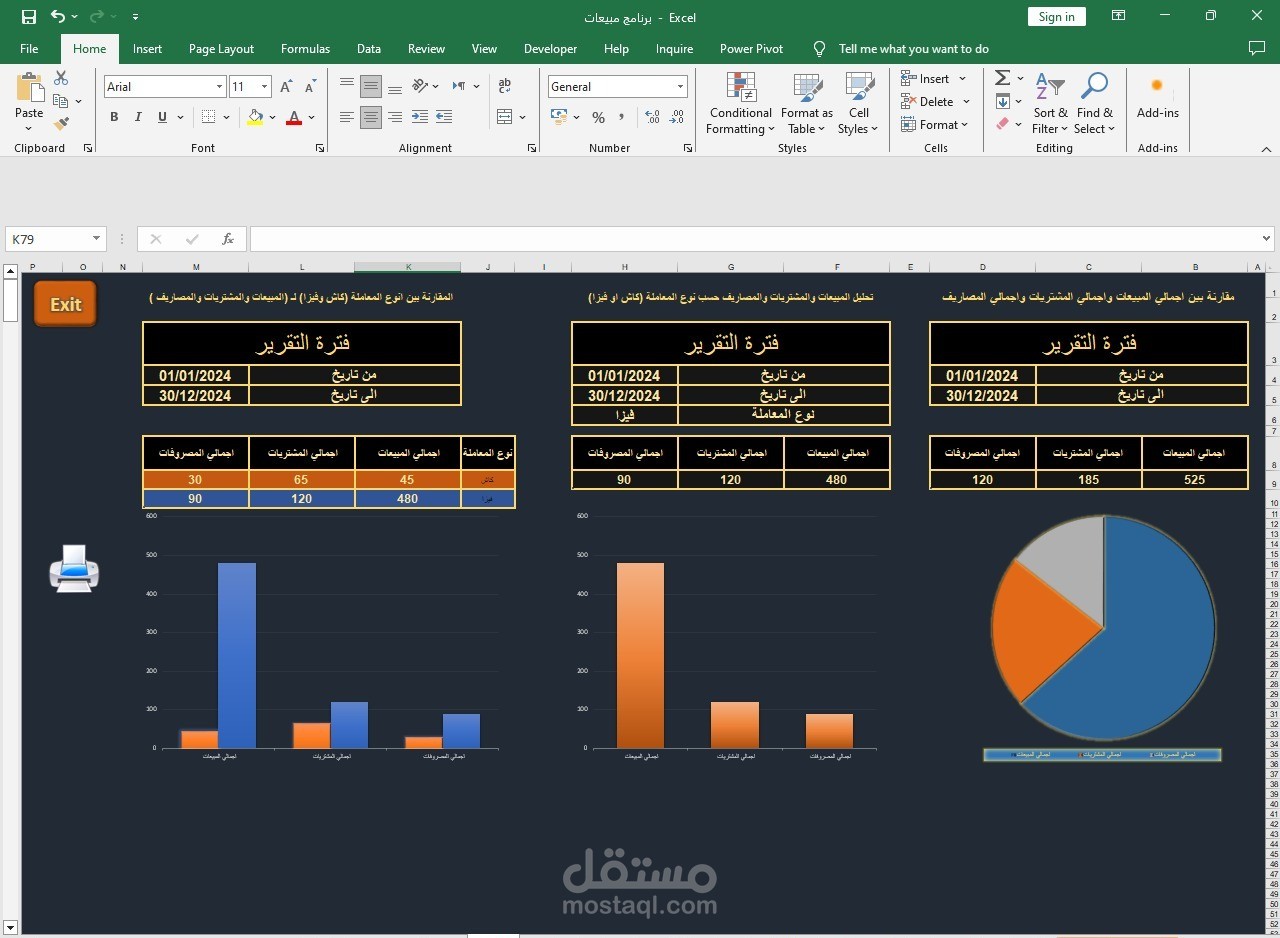Toggle underline formatting

pyautogui.click(x=160, y=117)
